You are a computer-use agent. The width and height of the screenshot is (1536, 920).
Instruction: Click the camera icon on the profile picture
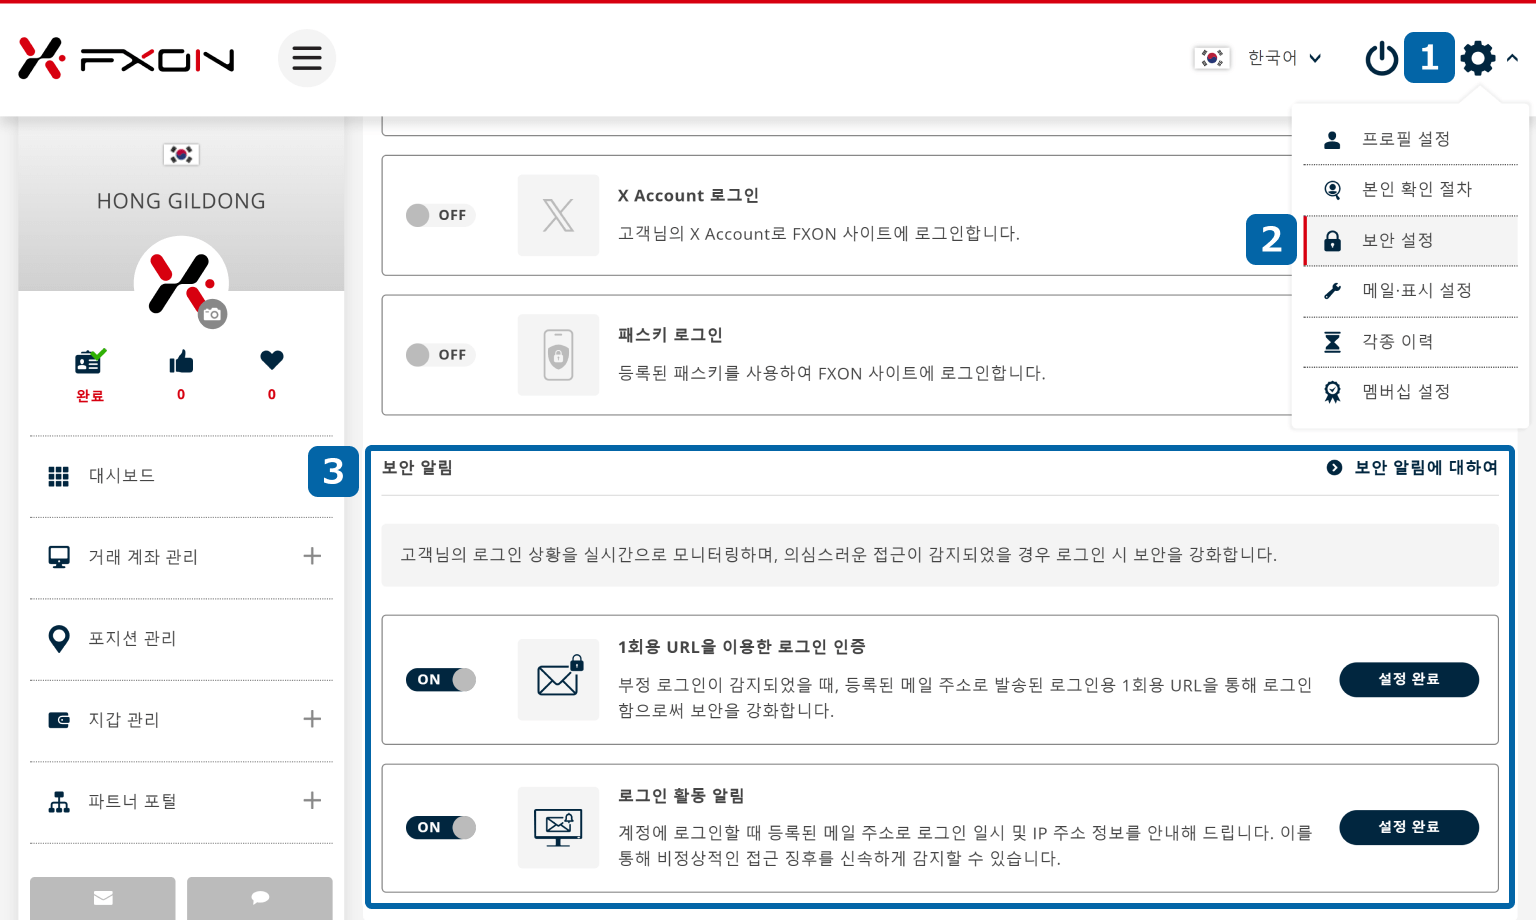pos(213,314)
